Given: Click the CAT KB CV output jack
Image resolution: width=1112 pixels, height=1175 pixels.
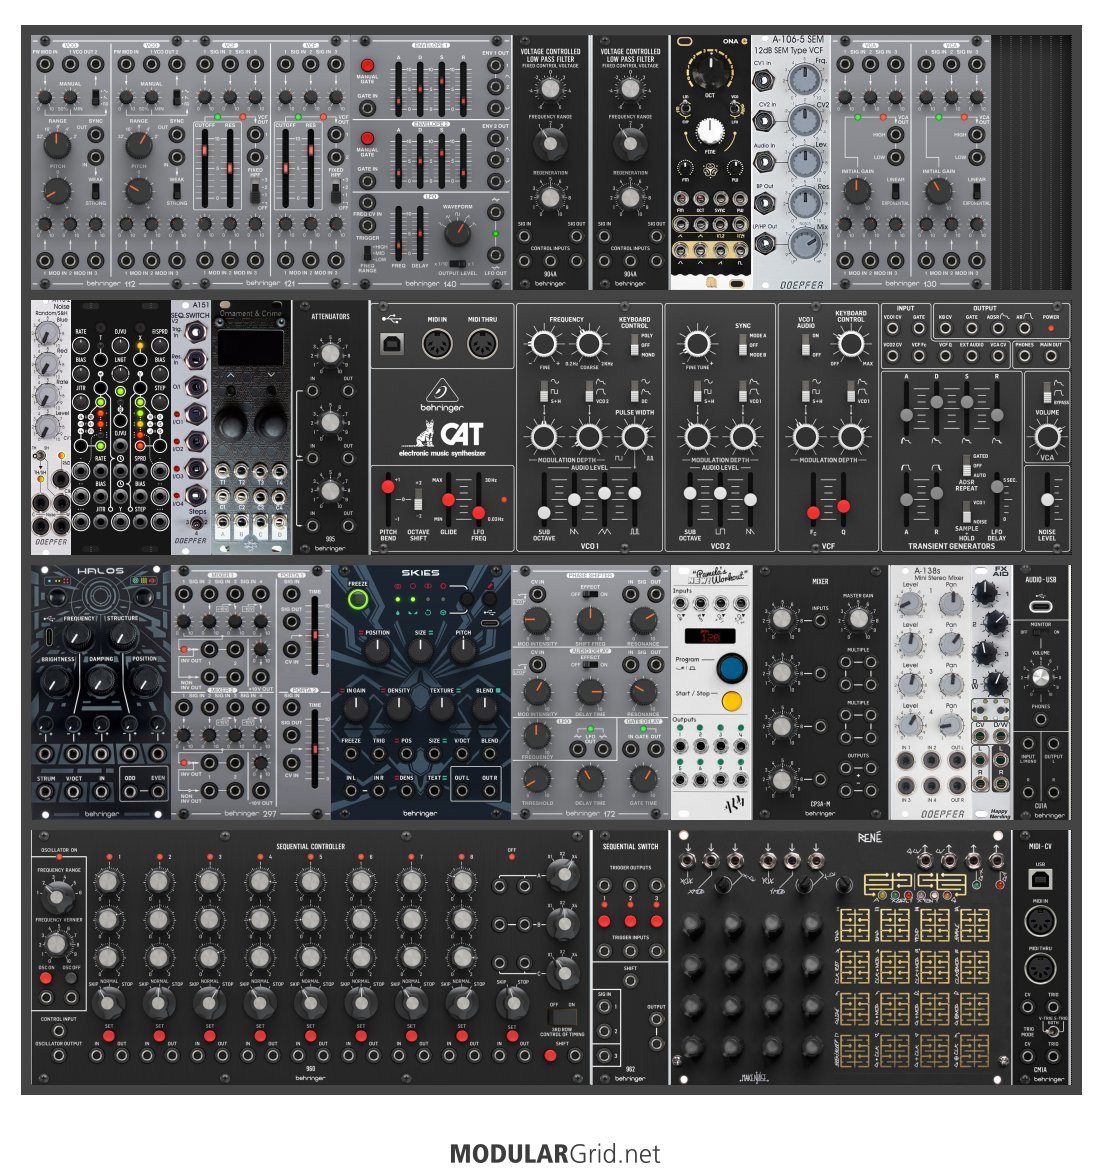Looking at the screenshot, I should point(945,329).
